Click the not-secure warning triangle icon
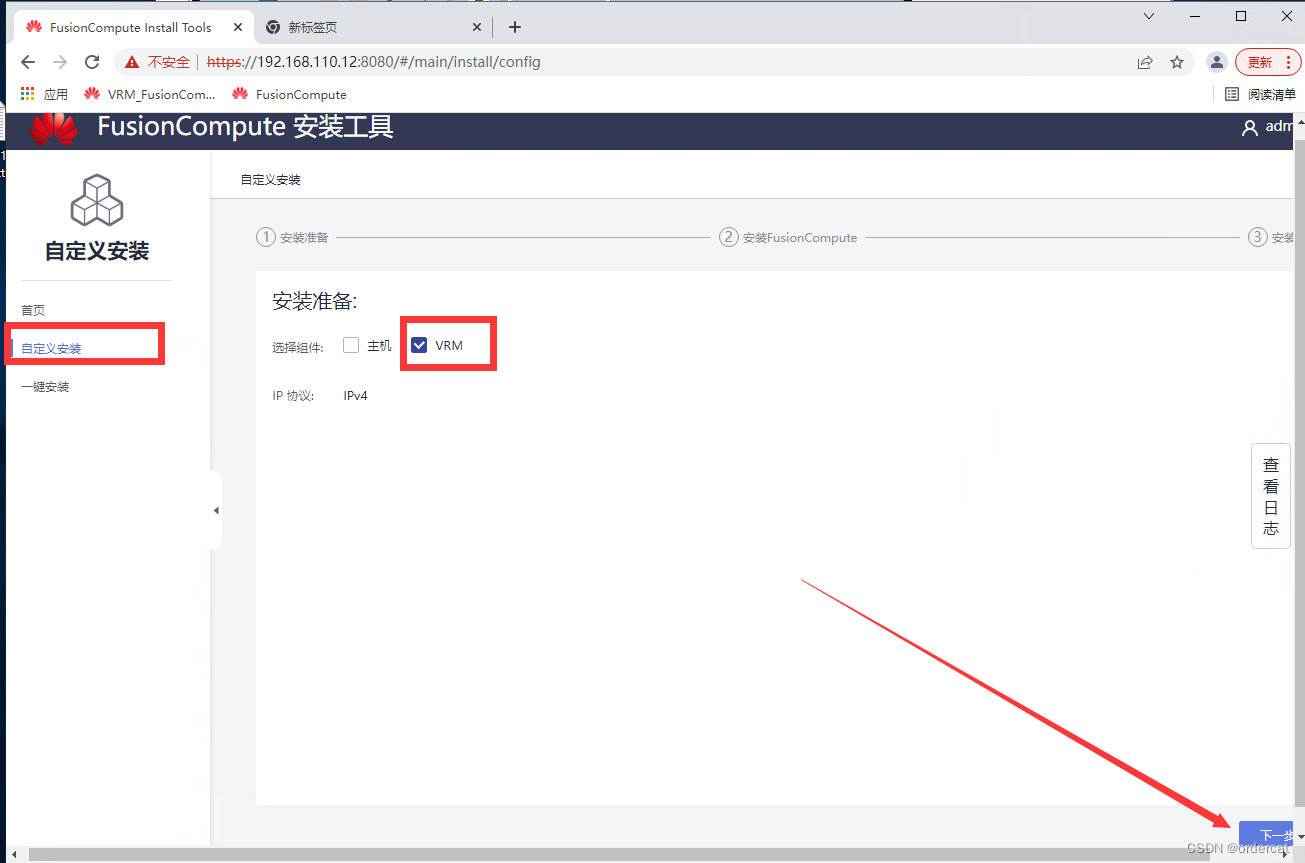 tap(132, 62)
